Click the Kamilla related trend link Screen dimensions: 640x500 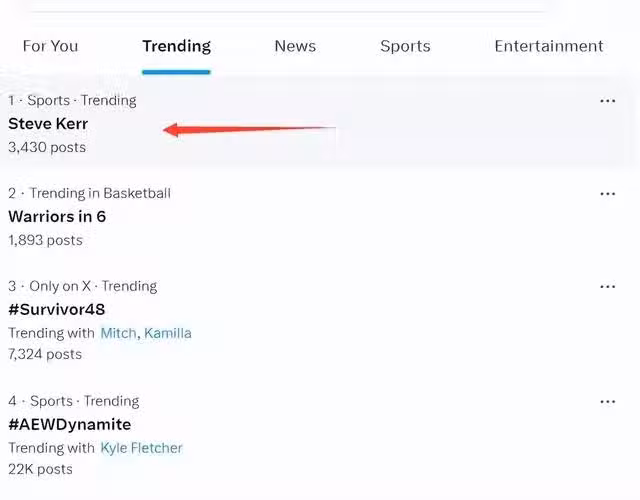pos(168,333)
